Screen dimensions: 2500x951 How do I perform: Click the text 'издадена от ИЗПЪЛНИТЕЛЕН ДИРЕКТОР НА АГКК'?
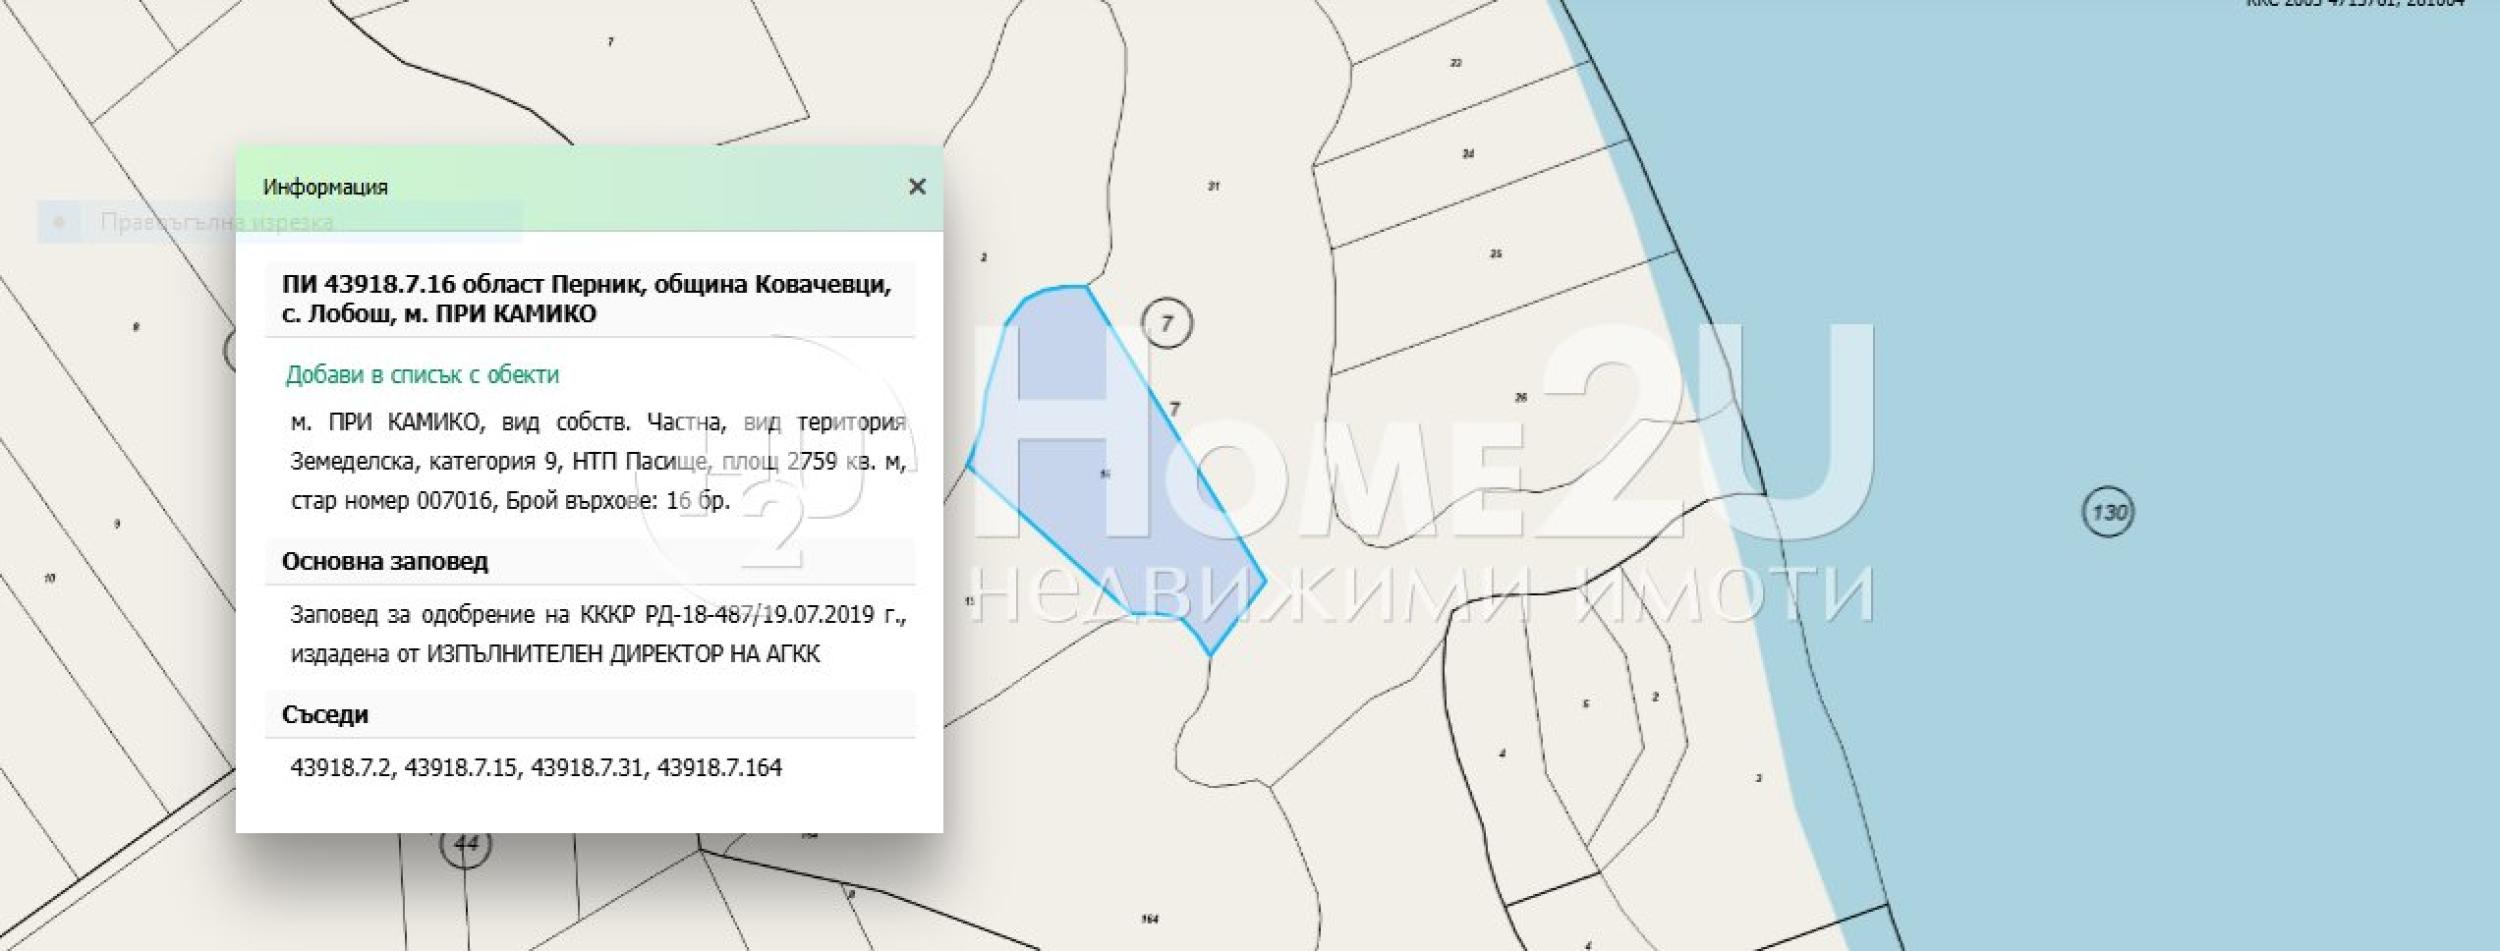[555, 654]
